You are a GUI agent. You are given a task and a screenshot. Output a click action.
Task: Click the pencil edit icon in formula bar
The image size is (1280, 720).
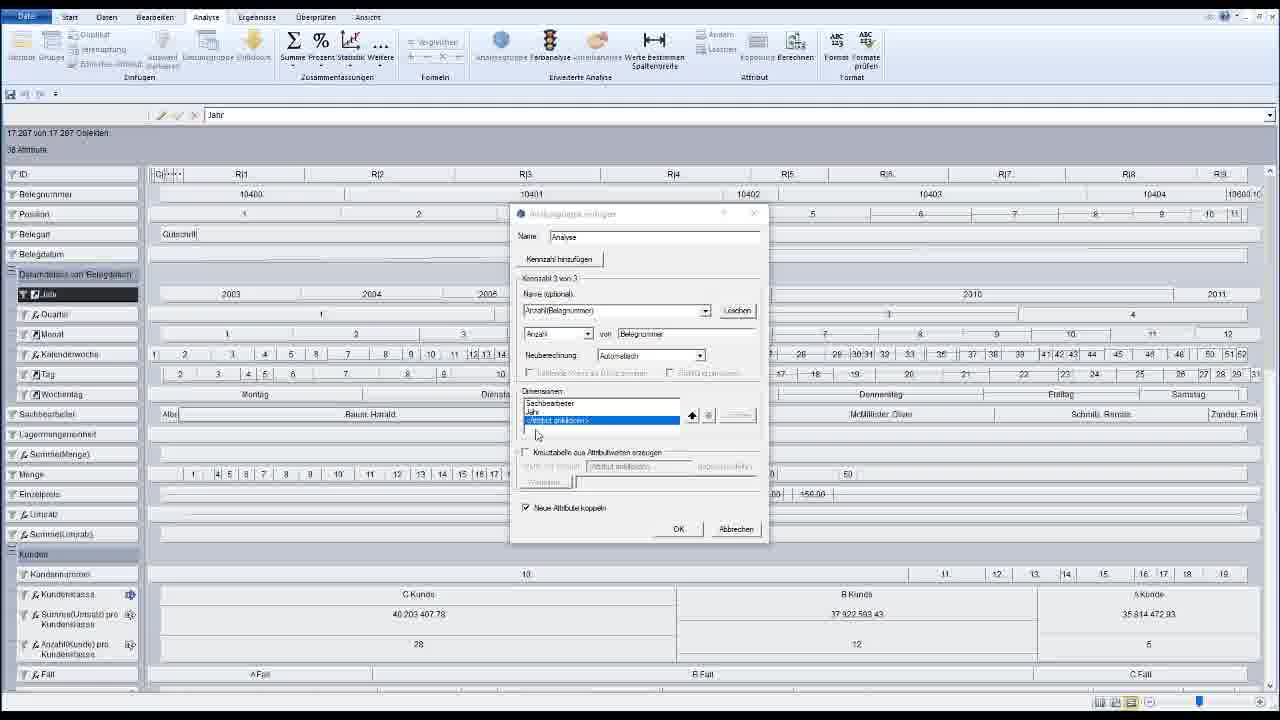161,115
